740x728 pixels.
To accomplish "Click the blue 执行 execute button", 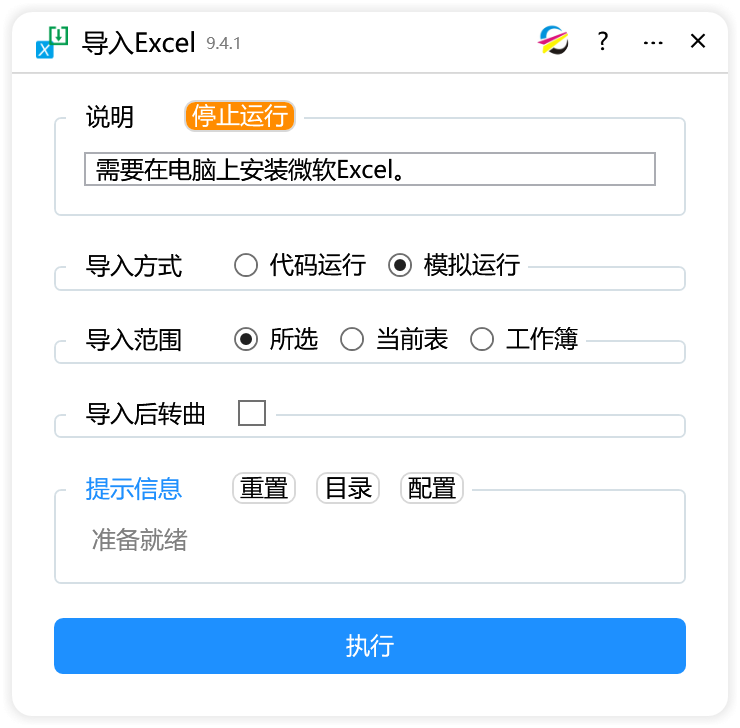I will [370, 646].
